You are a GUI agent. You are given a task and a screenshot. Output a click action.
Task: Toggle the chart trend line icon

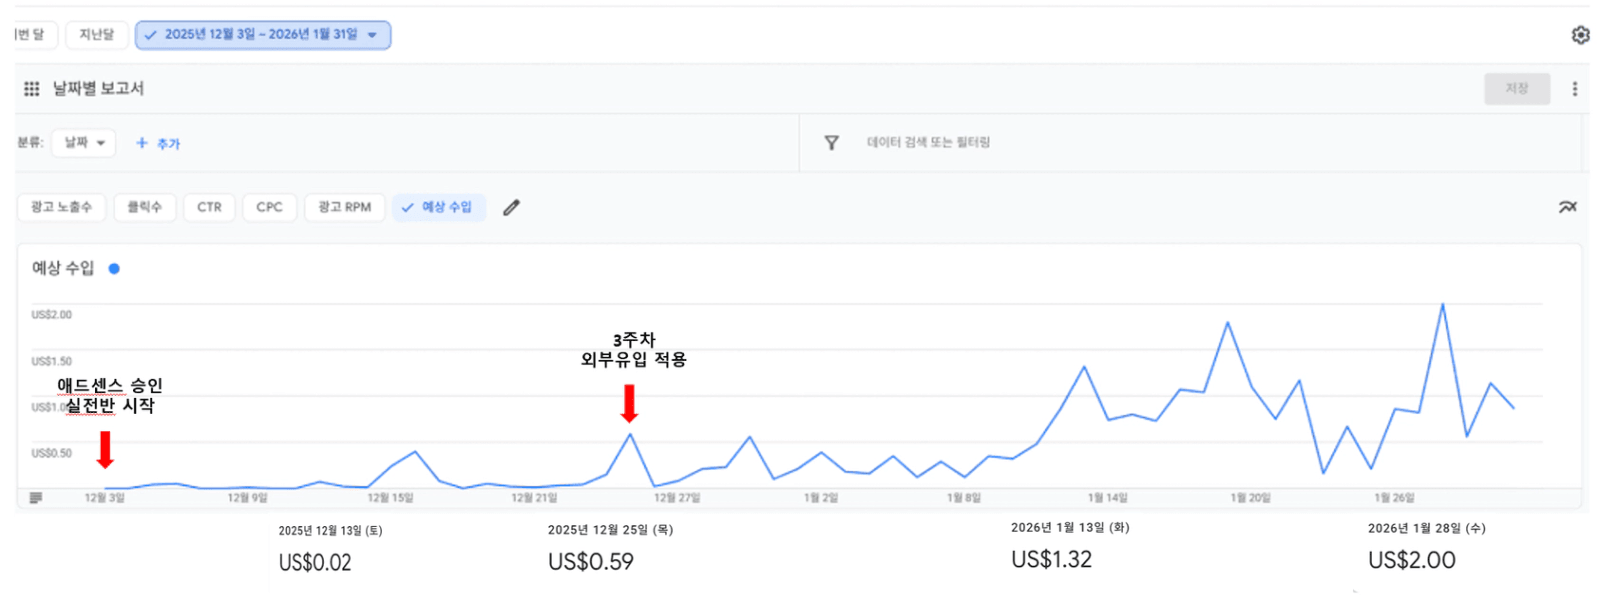coord(1567,207)
